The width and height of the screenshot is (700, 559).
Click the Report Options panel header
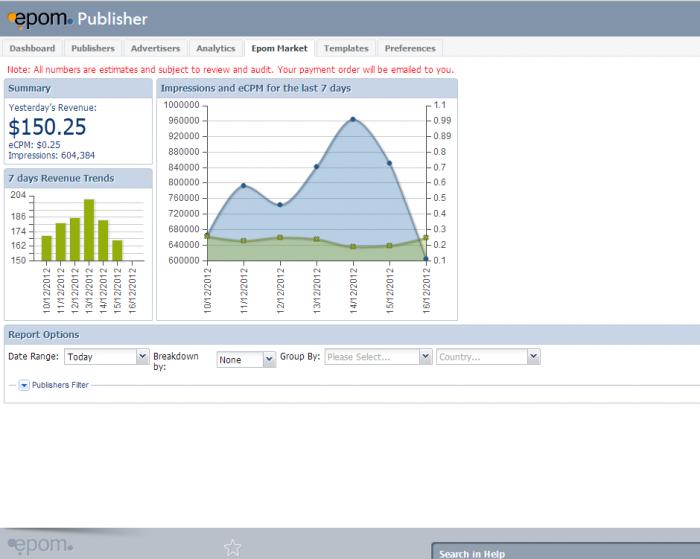[x=43, y=334]
